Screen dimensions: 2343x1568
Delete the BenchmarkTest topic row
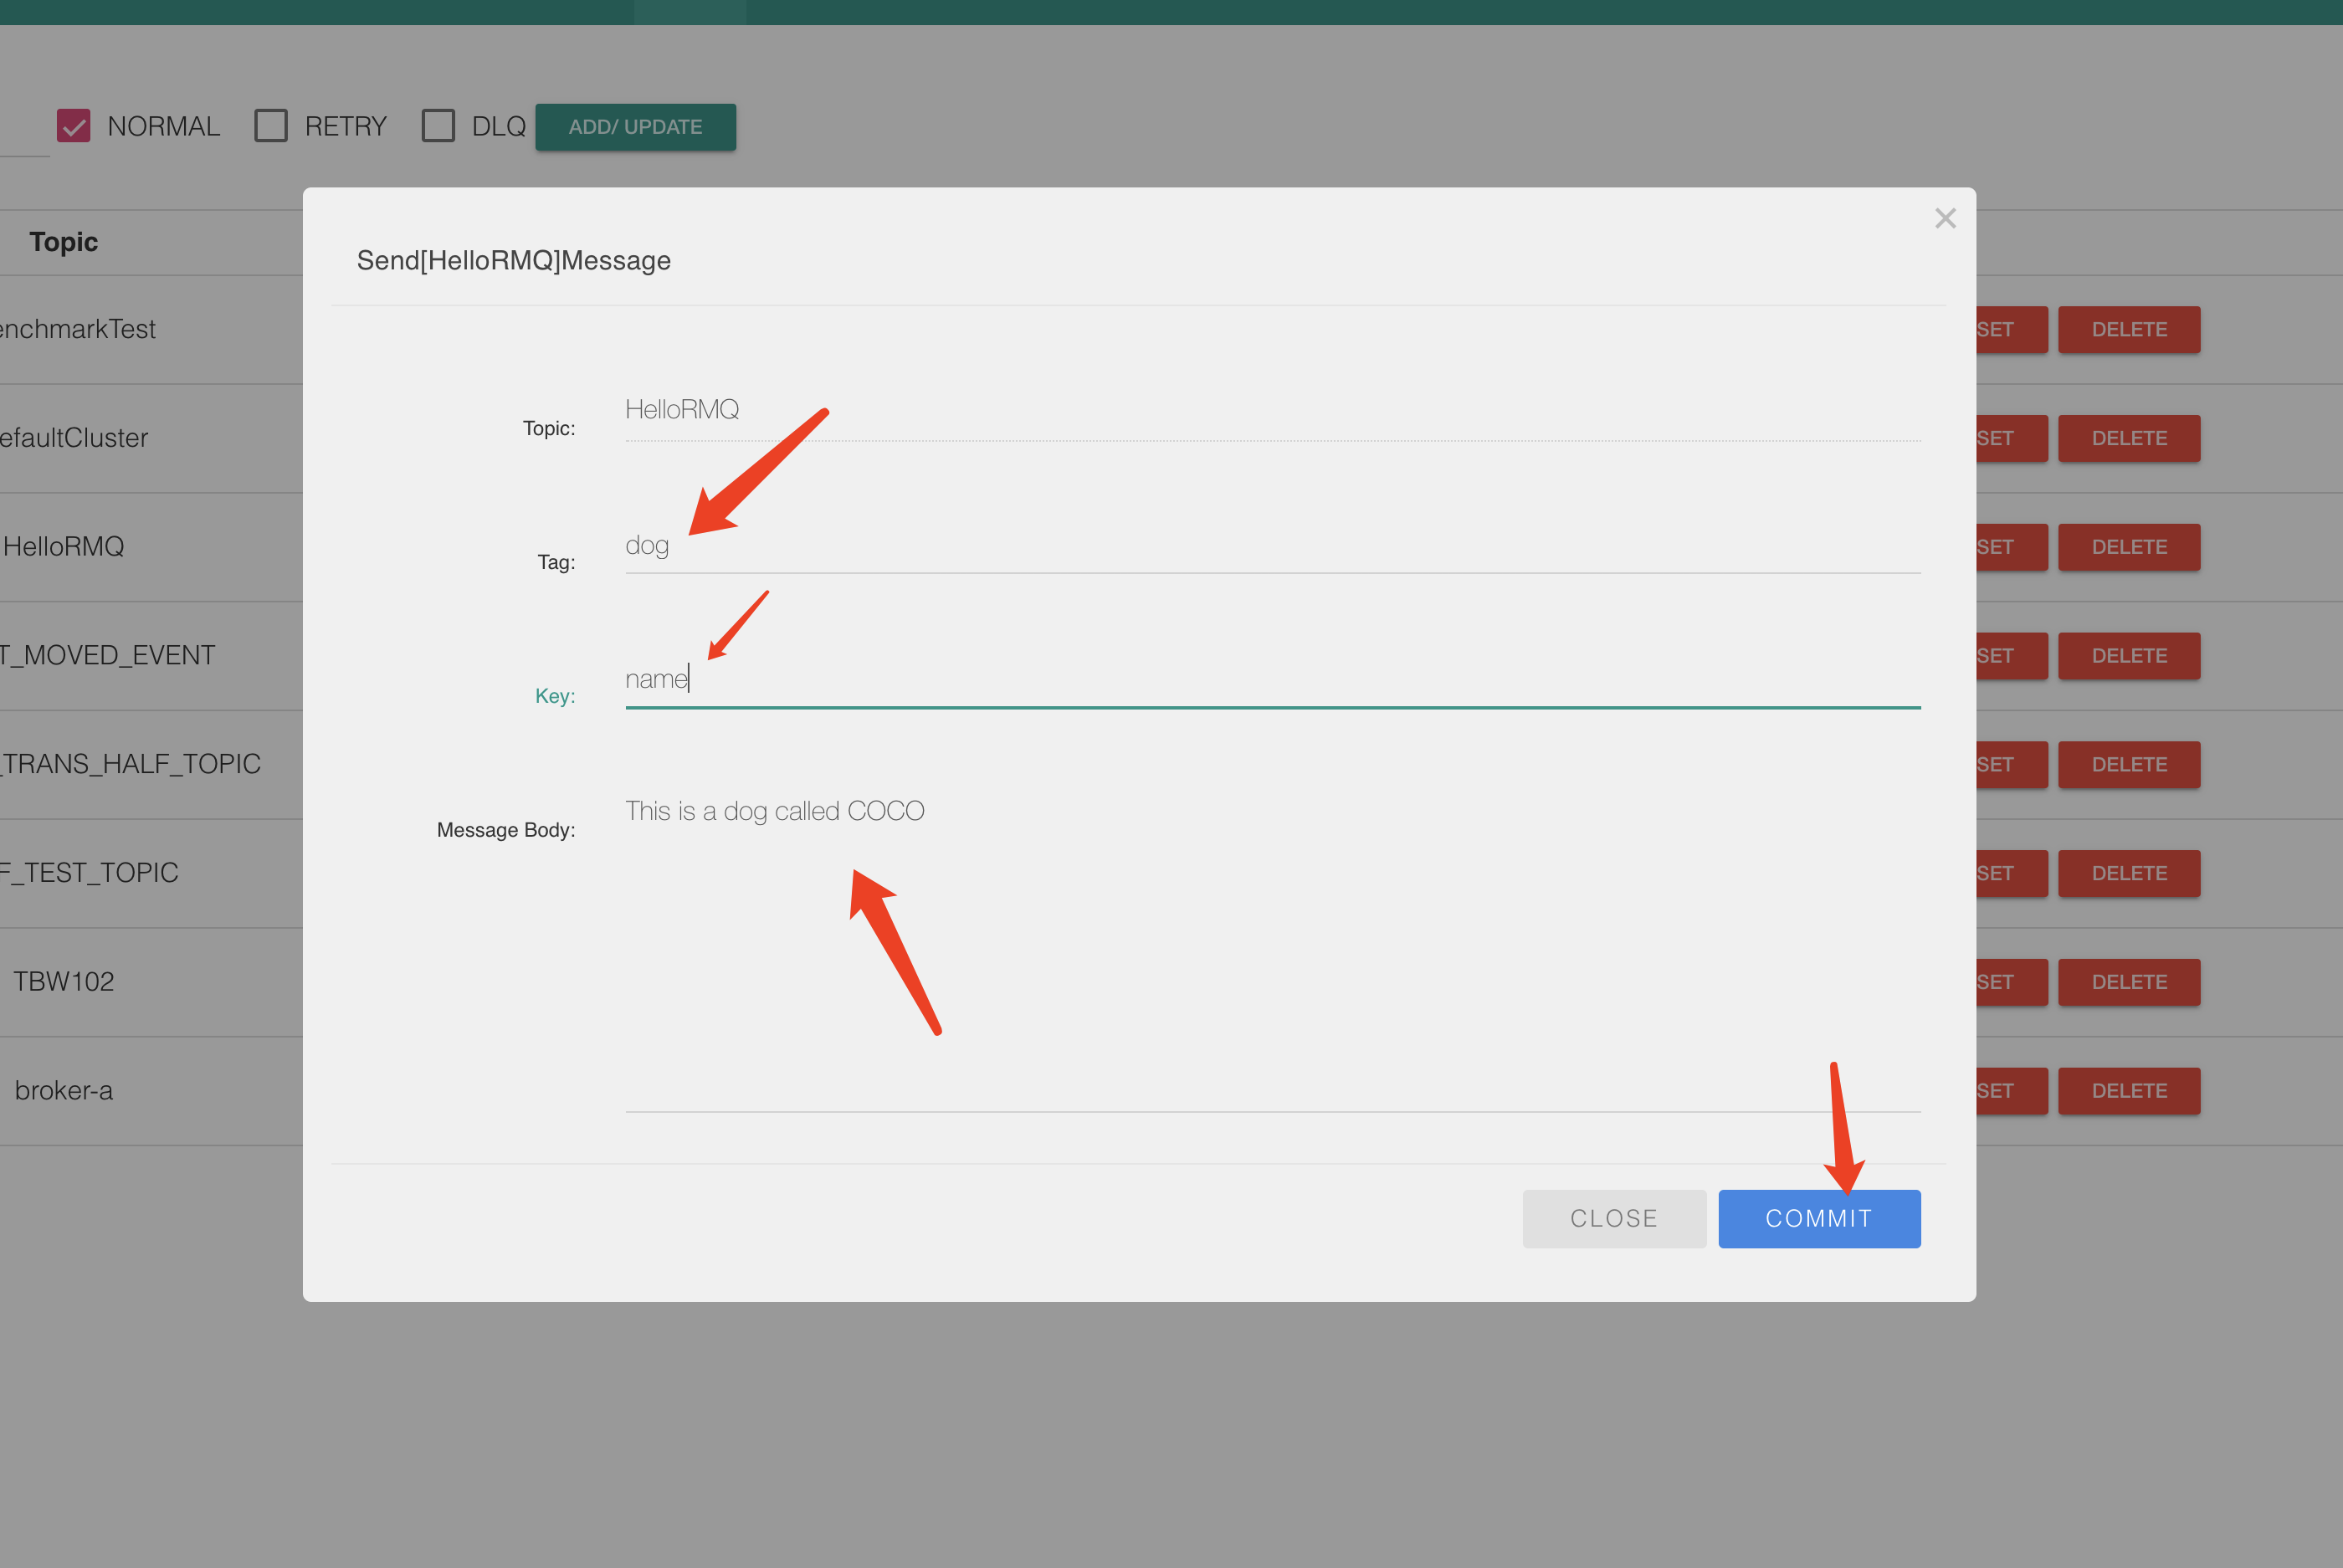pyautogui.click(x=2128, y=330)
